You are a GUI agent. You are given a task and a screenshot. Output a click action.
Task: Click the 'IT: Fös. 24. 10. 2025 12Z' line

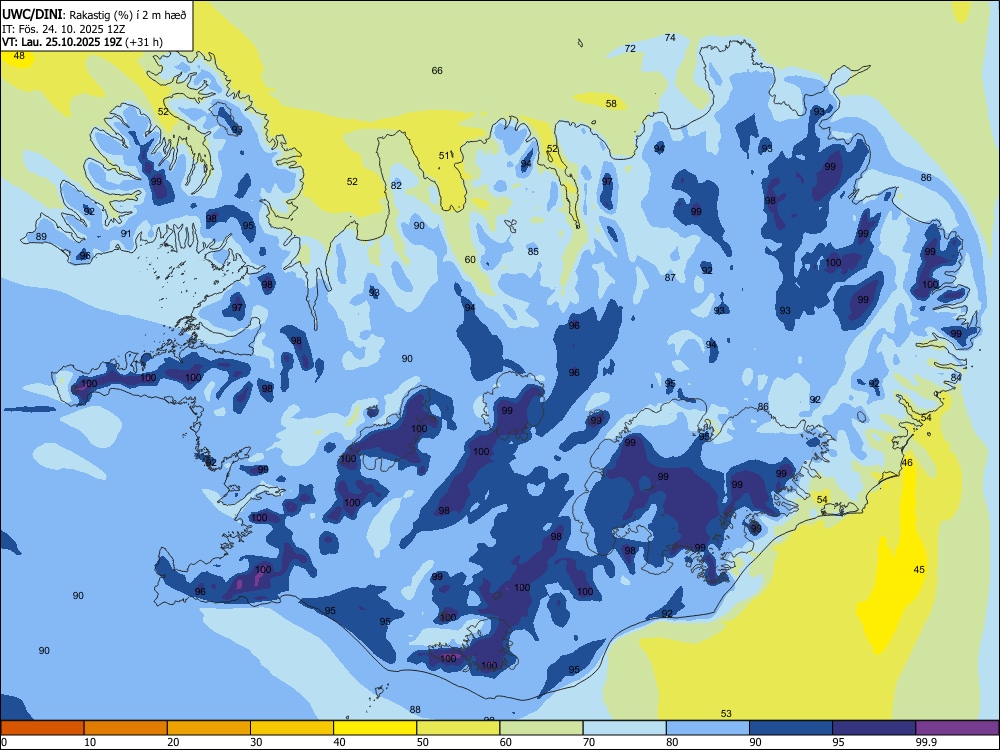tap(64, 29)
